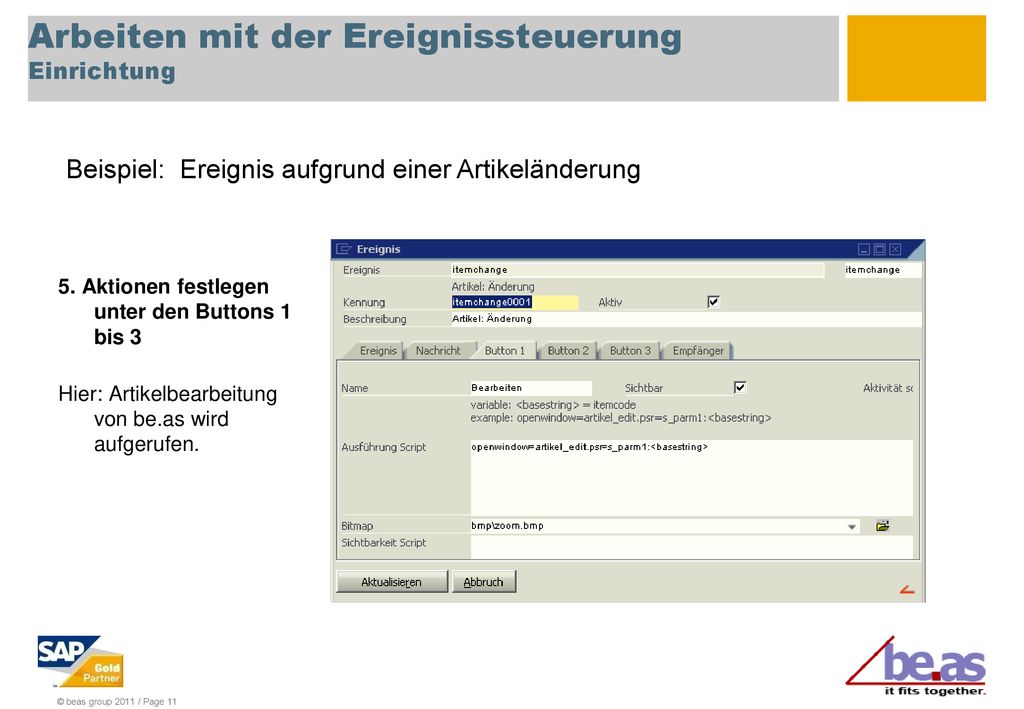Click the 'variable: <basestring> = itemcode' hint
The width and height of the screenshot is (1024, 709).
click(x=553, y=405)
